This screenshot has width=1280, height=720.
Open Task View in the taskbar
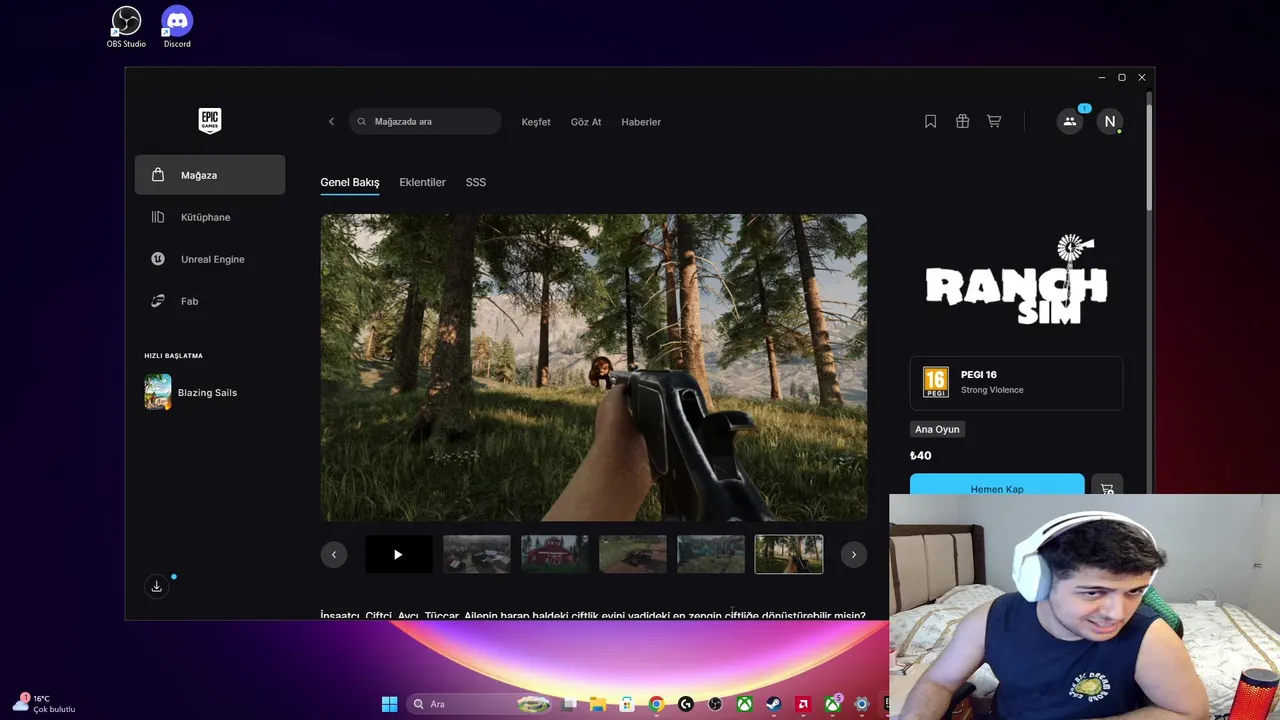click(569, 704)
